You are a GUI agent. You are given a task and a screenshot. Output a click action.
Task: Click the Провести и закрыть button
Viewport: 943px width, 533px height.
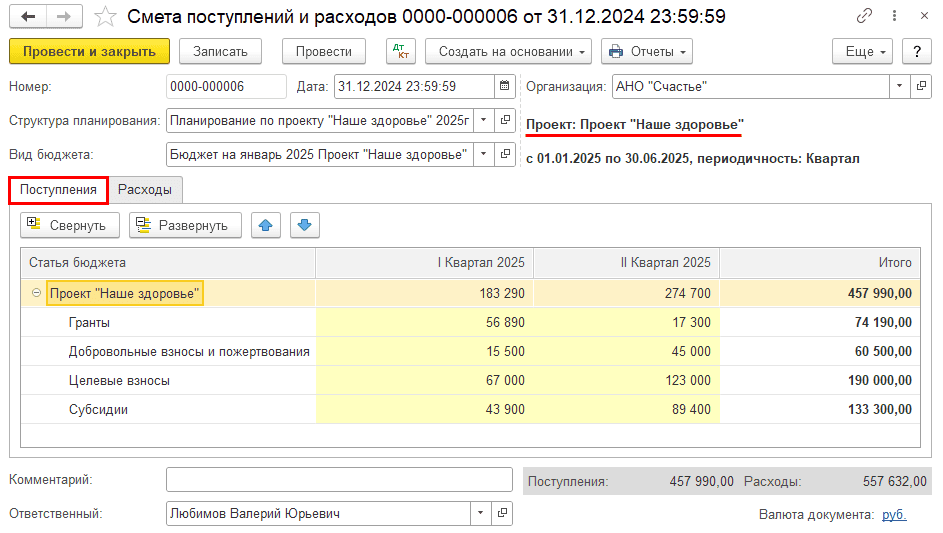point(89,52)
